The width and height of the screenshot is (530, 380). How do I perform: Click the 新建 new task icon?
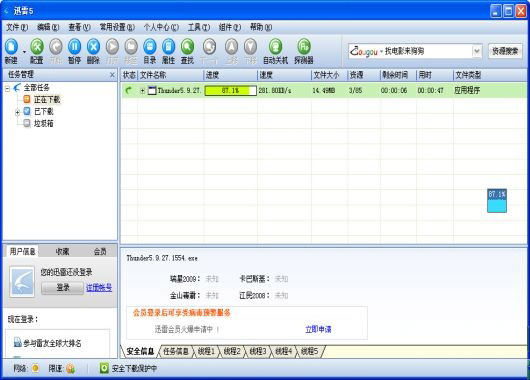pyautogui.click(x=11, y=46)
